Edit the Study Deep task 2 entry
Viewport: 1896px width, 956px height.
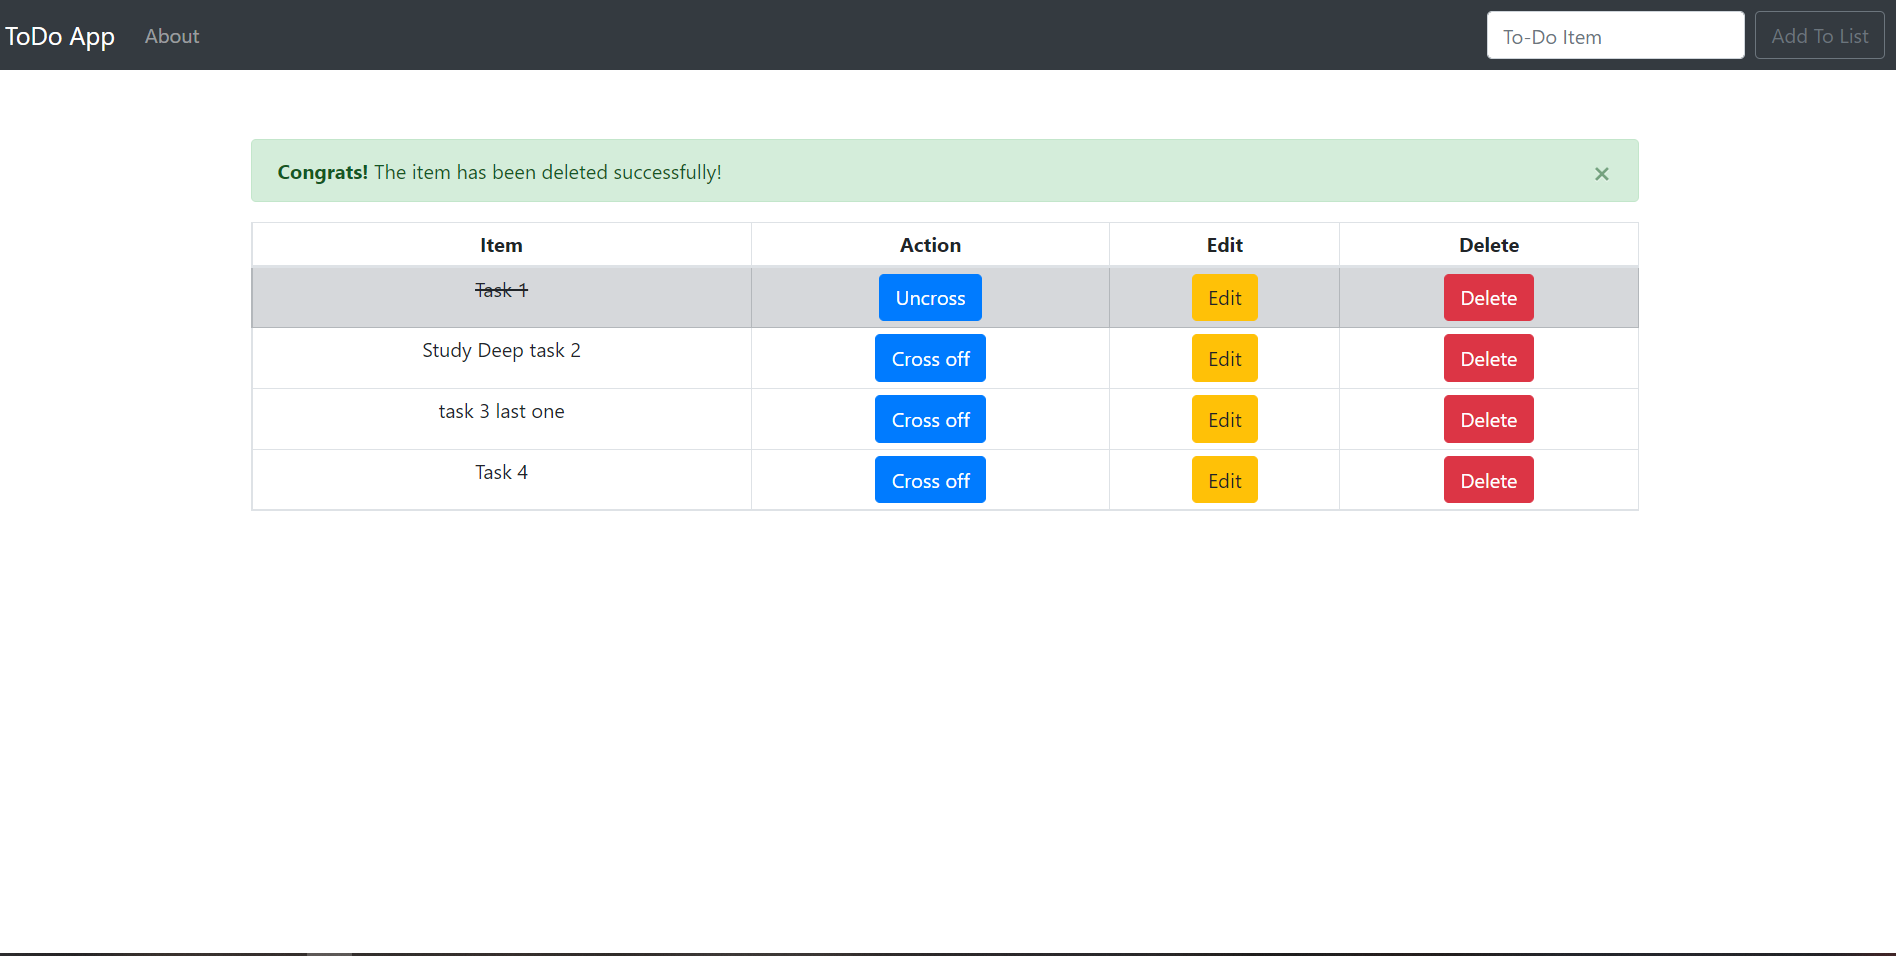1224,358
